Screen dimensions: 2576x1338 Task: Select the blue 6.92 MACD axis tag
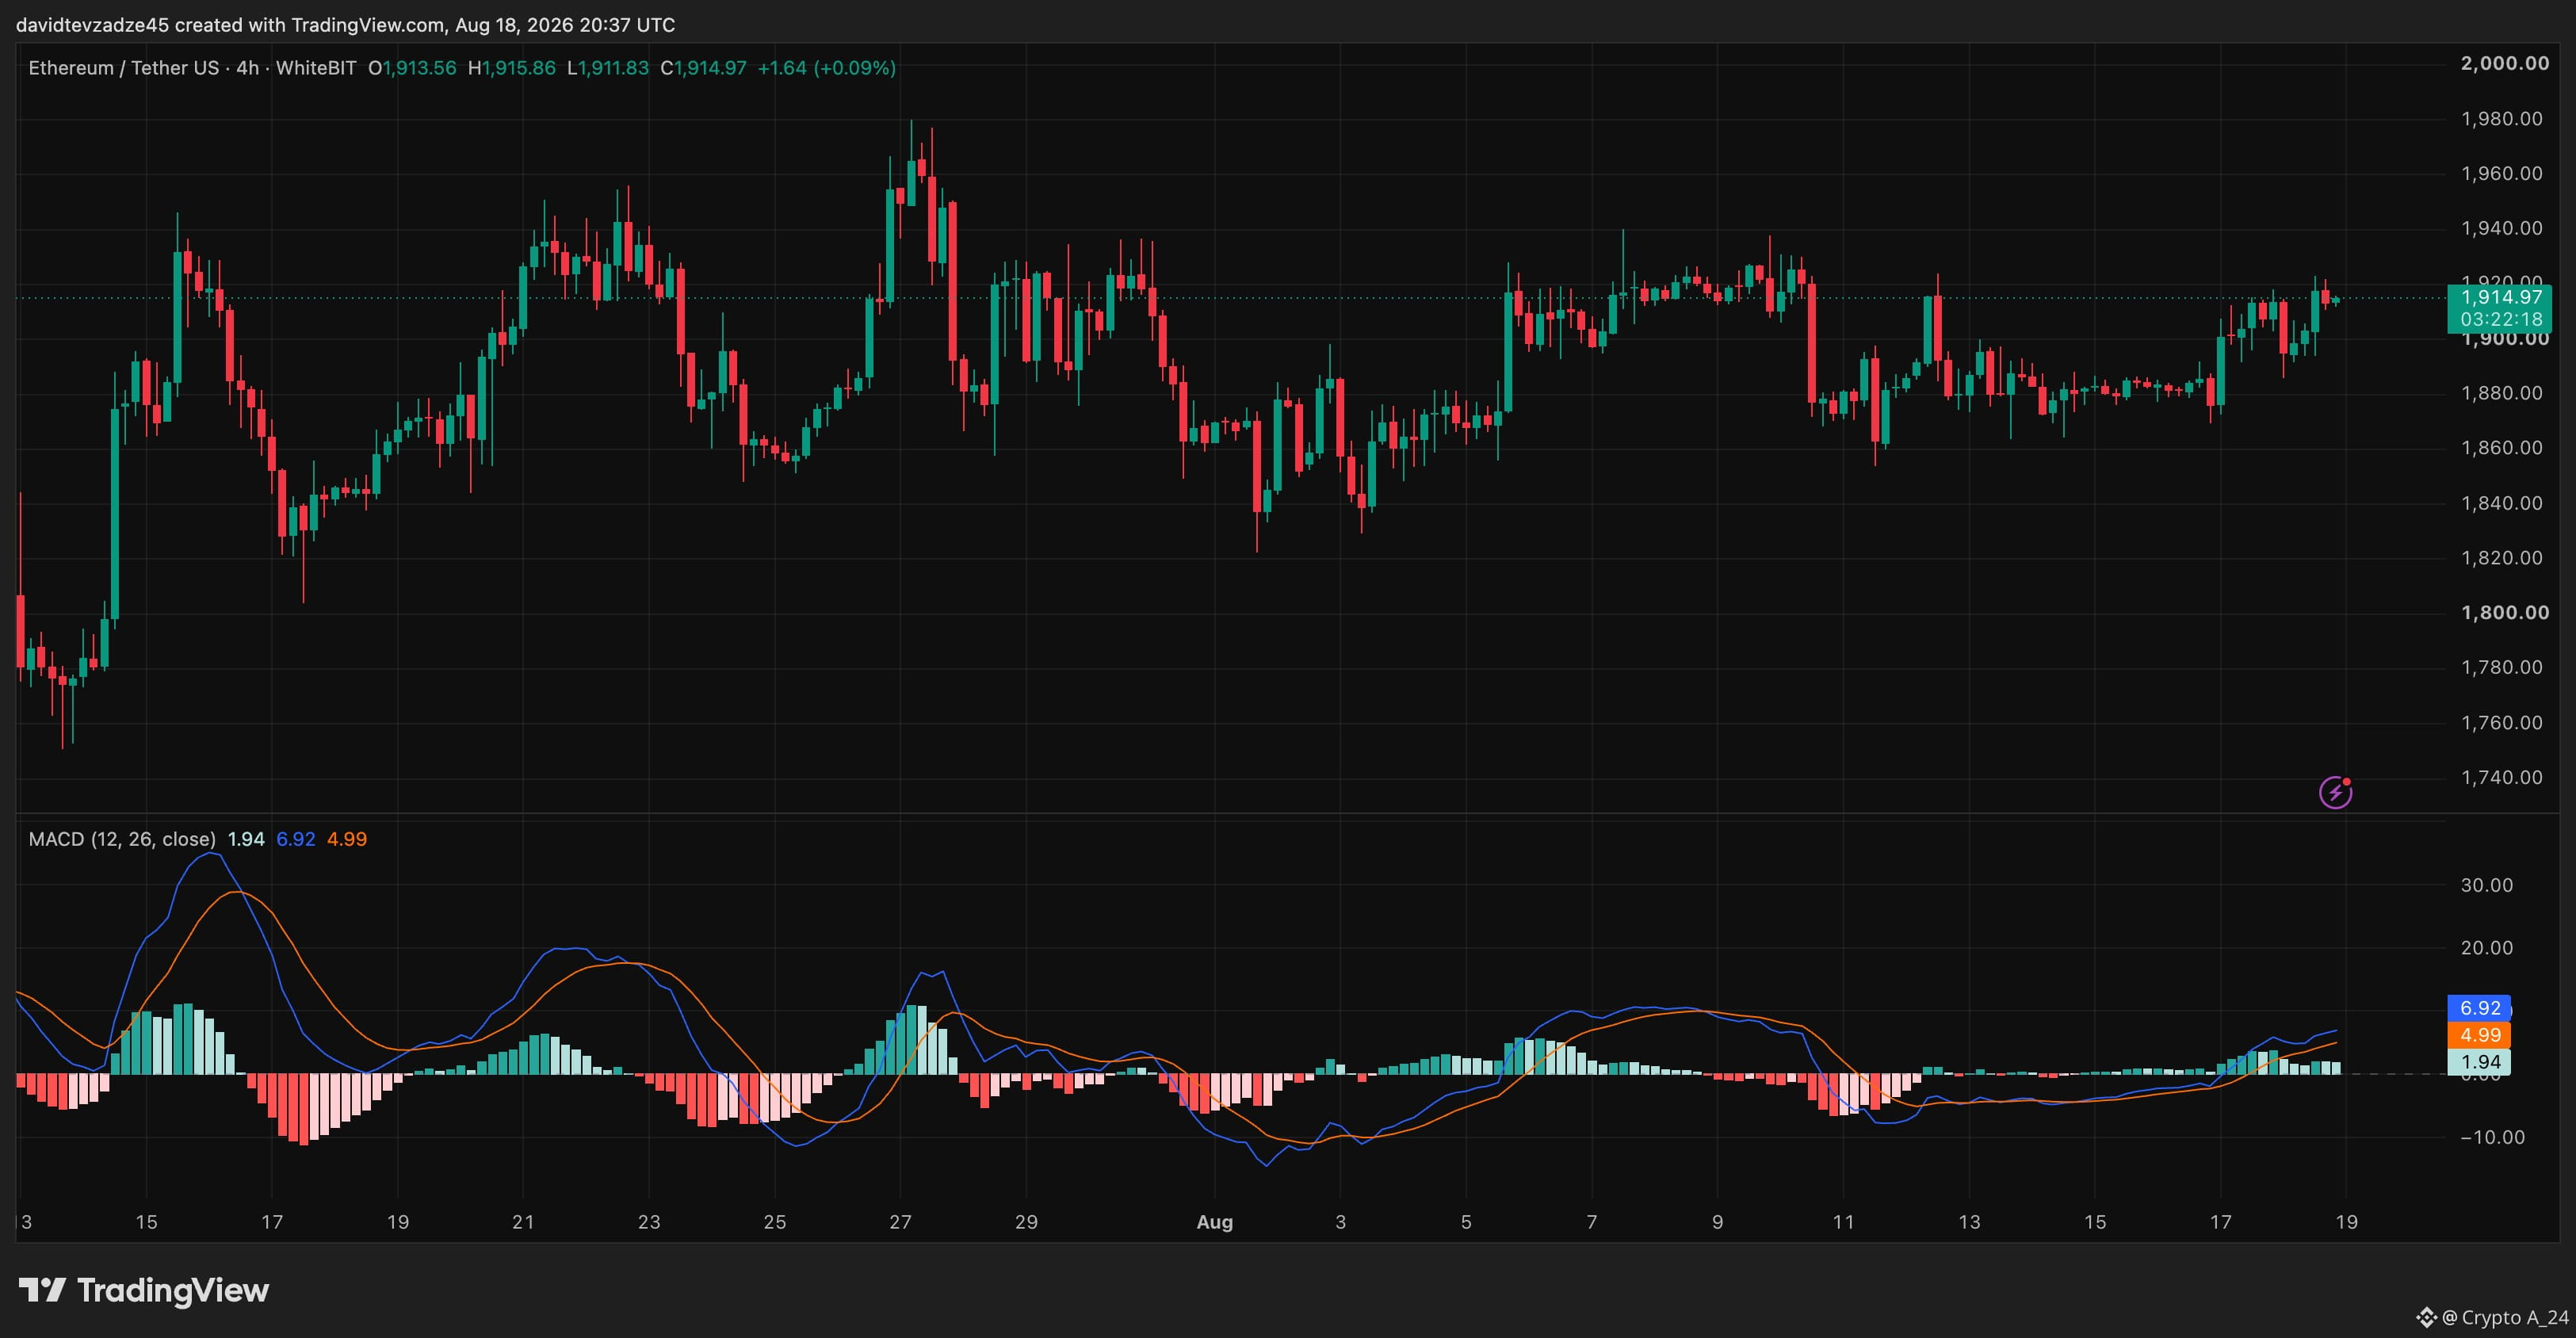(2480, 1008)
